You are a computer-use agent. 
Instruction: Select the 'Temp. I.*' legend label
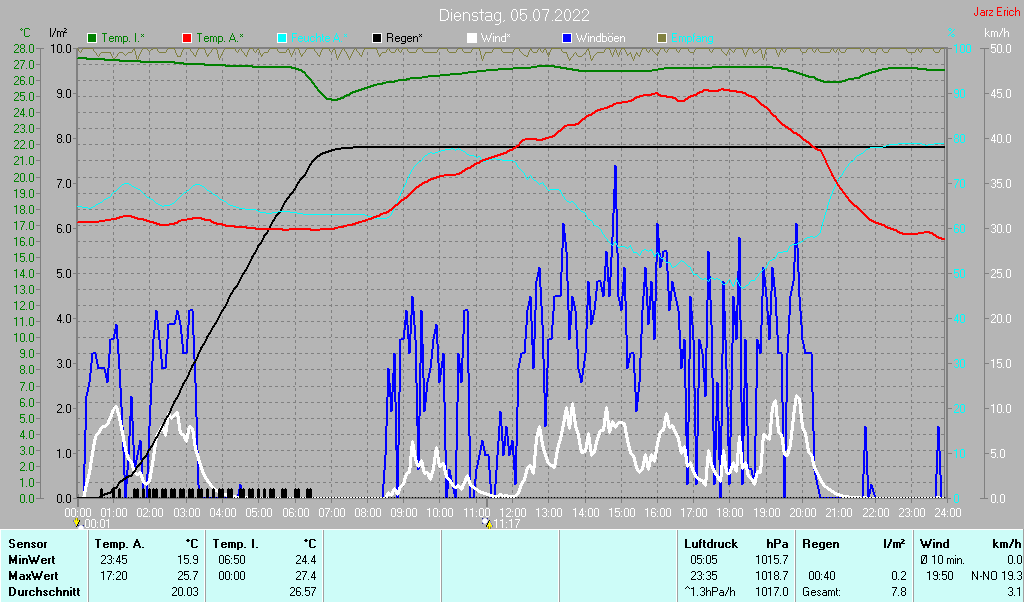[123, 39]
